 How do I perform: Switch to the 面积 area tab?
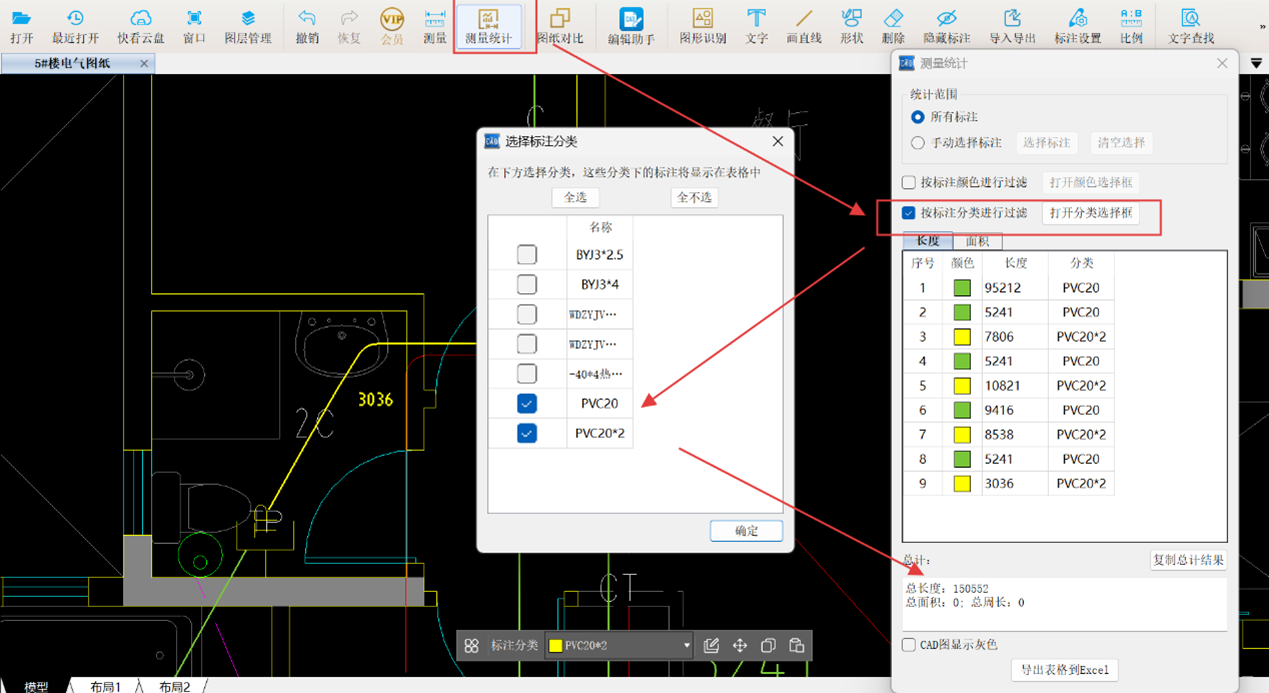point(977,241)
